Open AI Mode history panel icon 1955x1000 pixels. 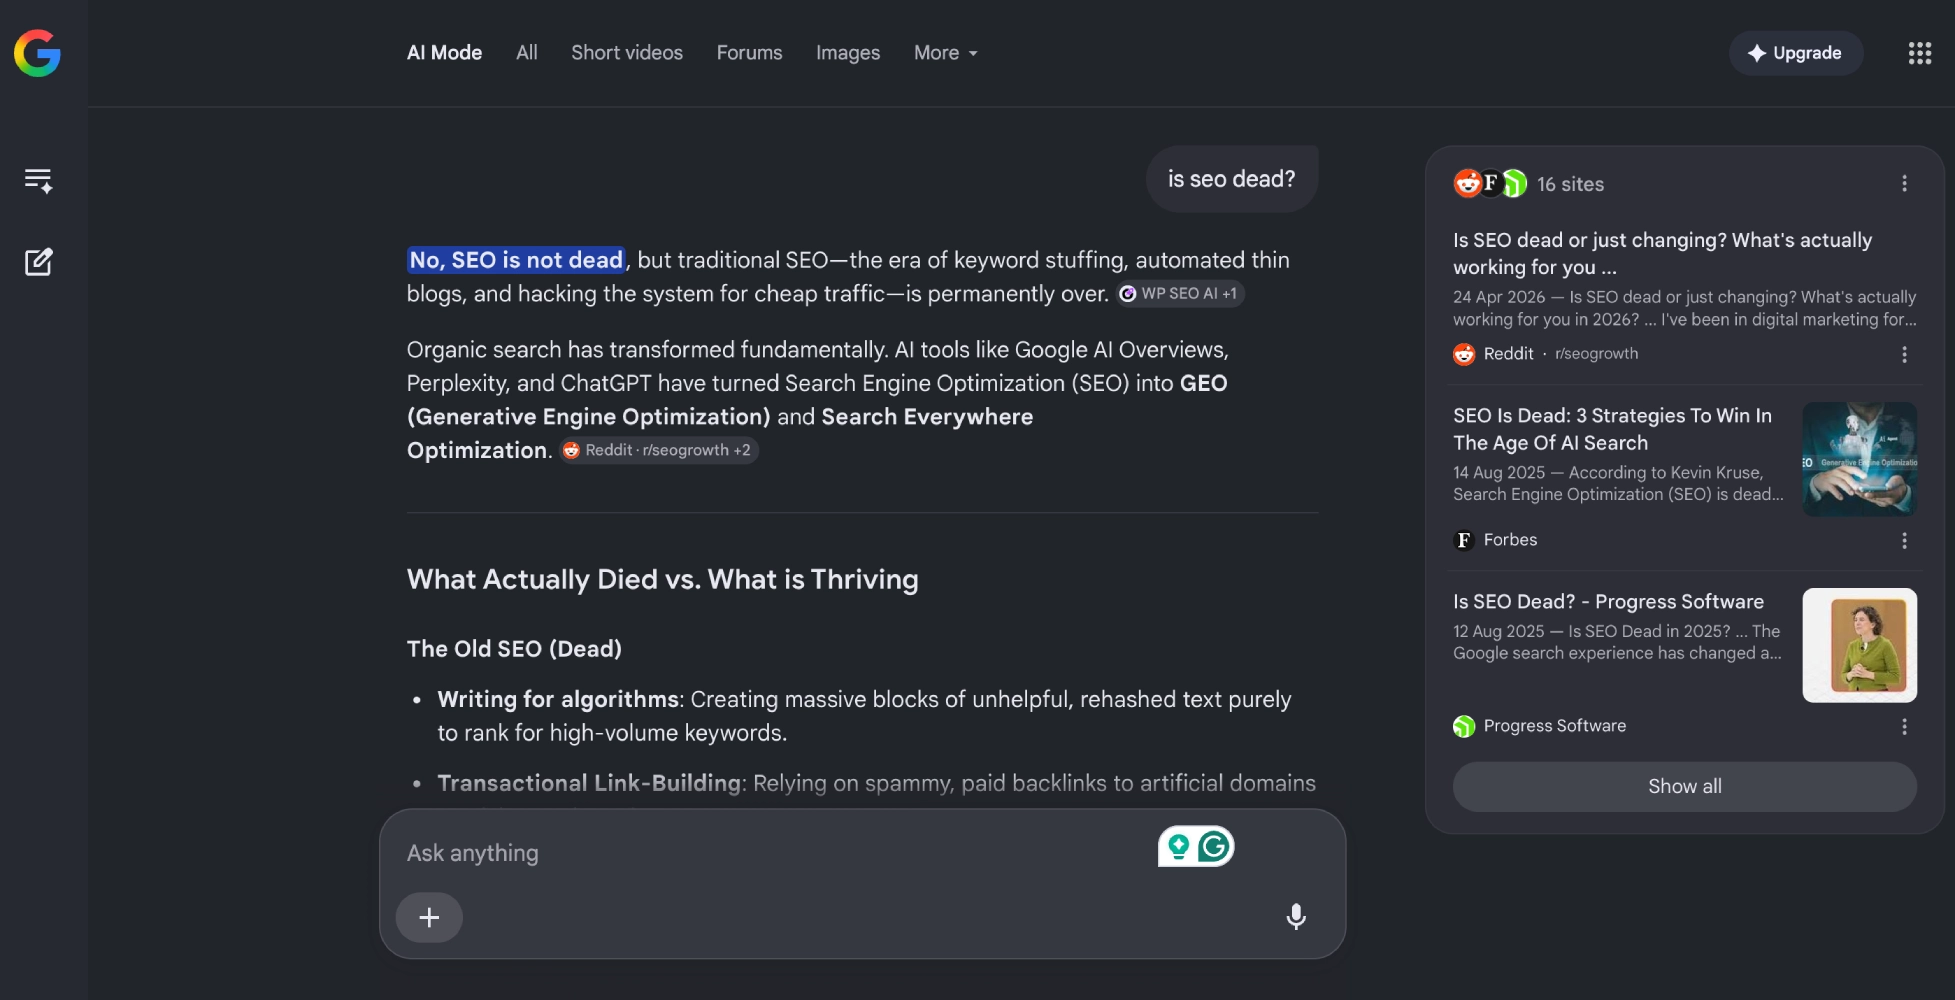pos(38,180)
